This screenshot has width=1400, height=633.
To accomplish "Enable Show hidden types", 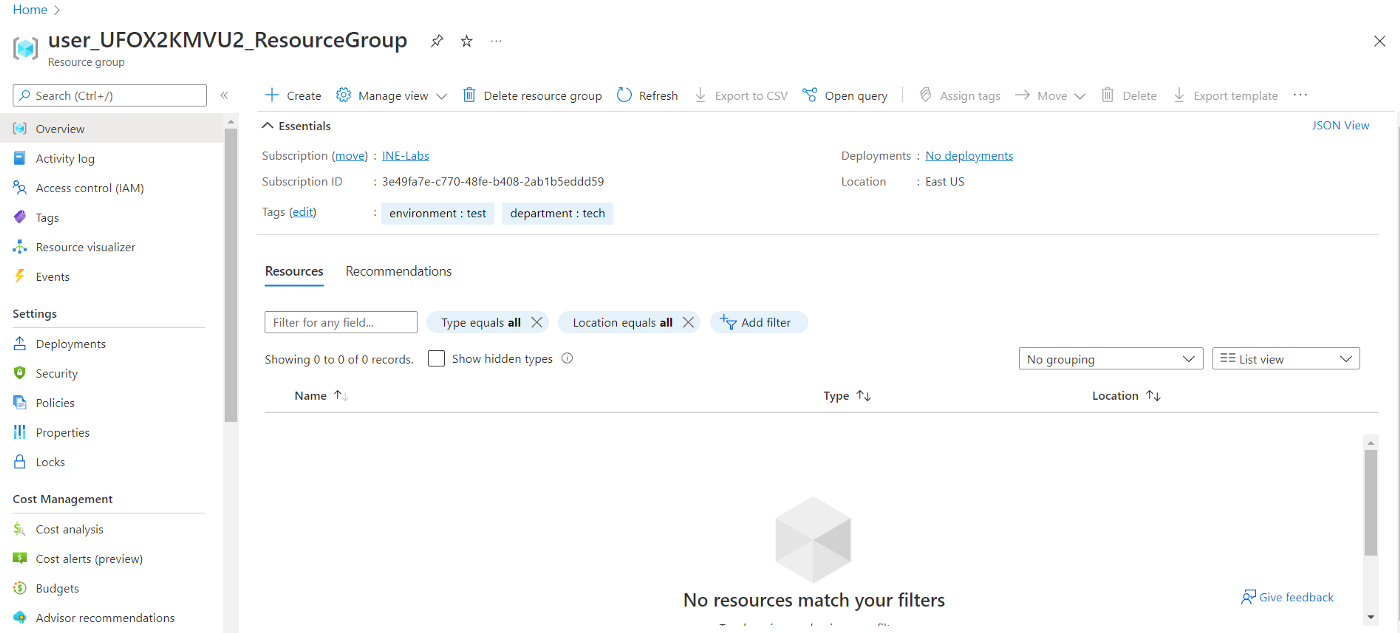I will pos(436,358).
